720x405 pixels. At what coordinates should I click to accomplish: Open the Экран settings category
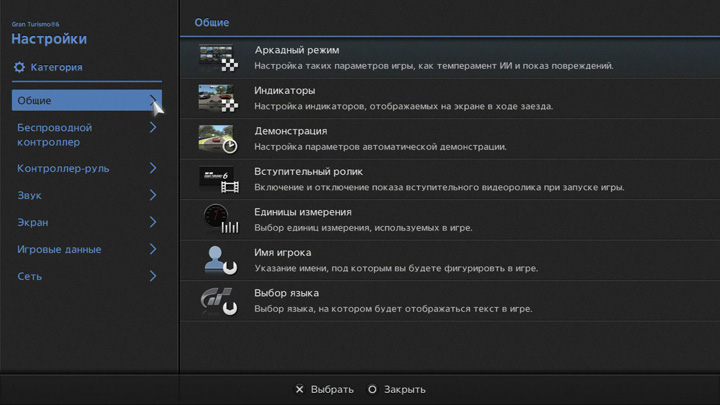click(33, 222)
